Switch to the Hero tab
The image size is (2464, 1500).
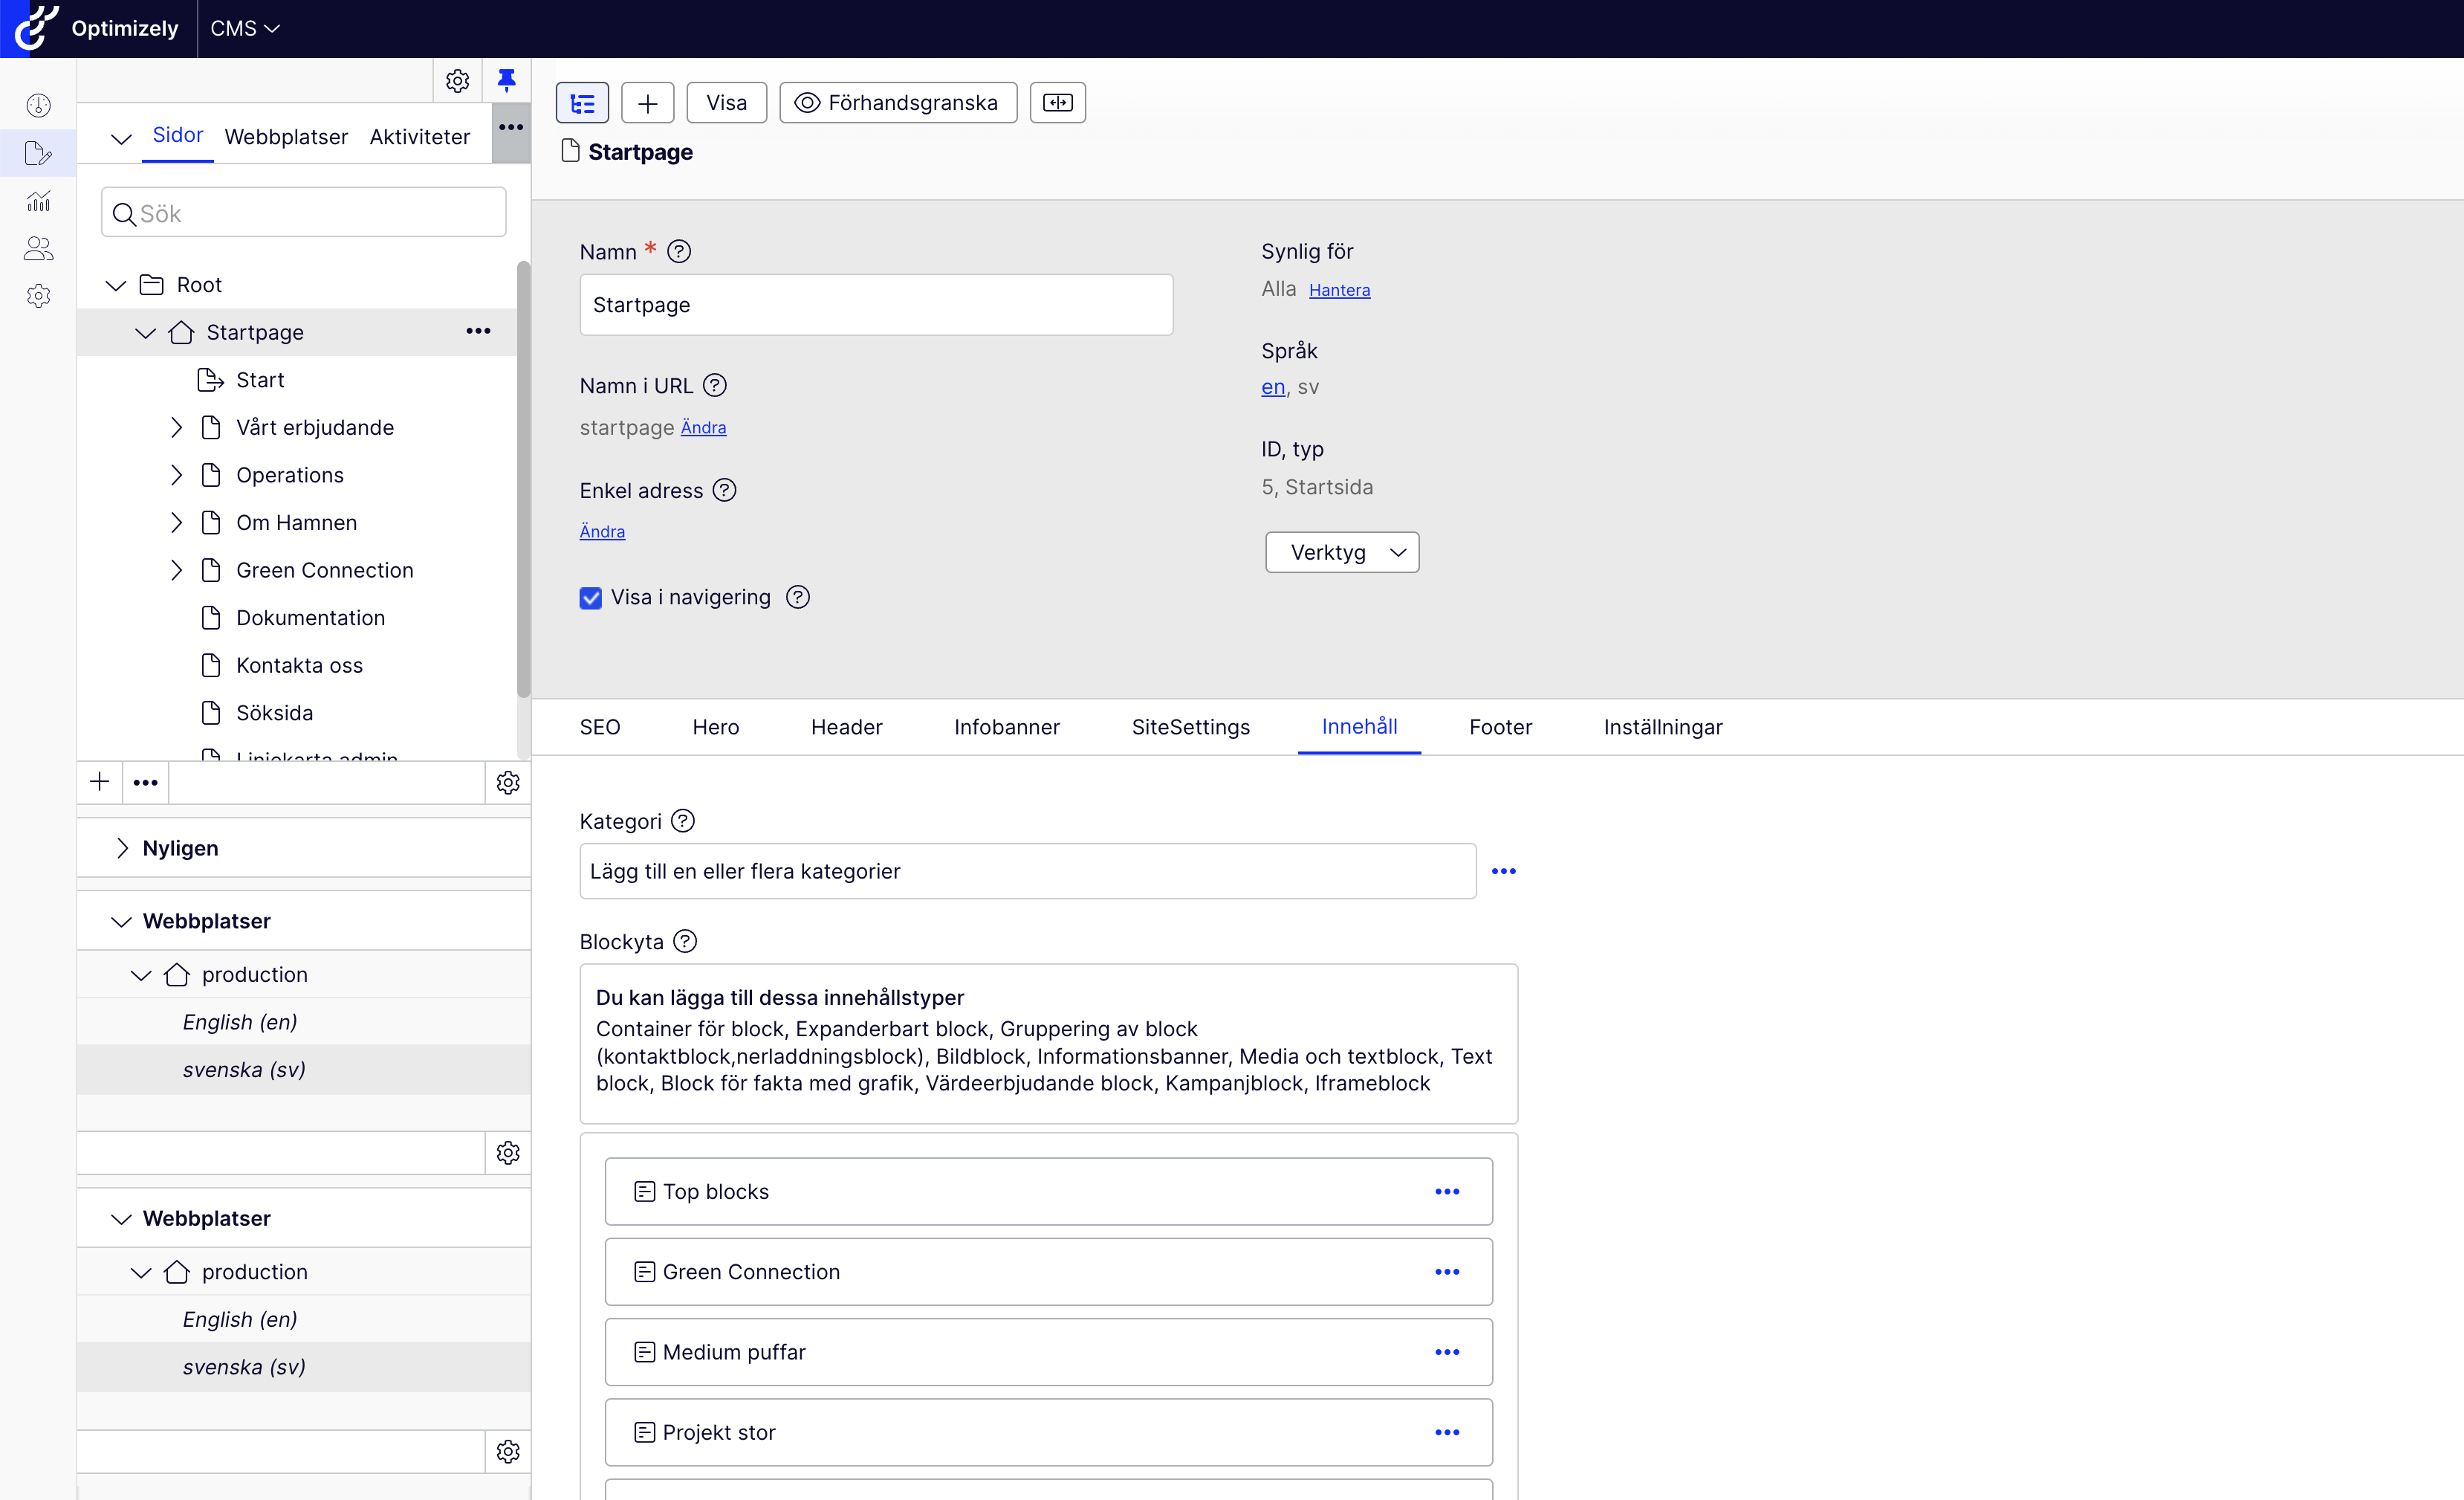tap(715, 727)
